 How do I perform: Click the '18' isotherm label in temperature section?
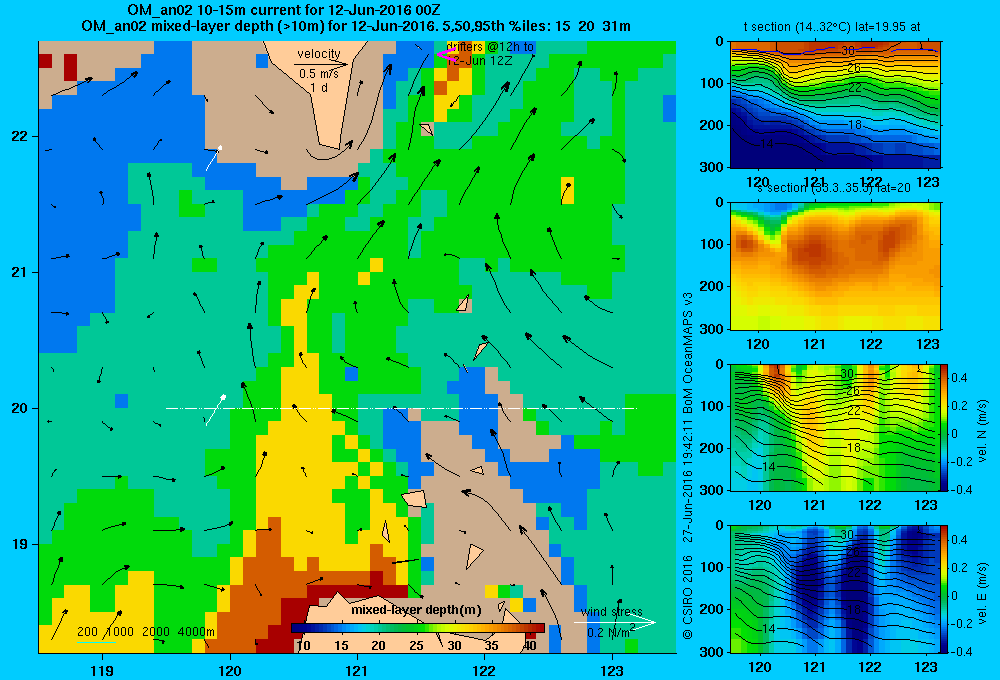pos(855,124)
